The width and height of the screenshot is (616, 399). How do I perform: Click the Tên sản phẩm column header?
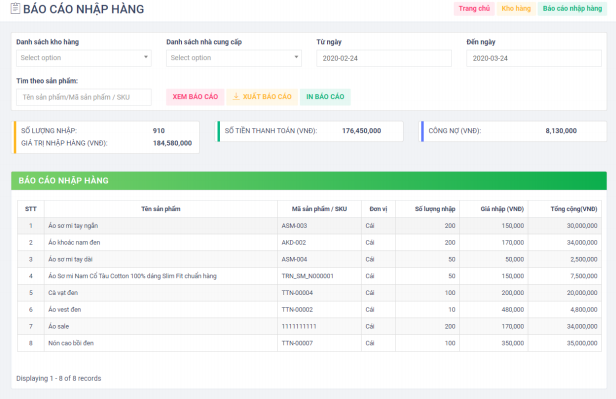coord(161,209)
